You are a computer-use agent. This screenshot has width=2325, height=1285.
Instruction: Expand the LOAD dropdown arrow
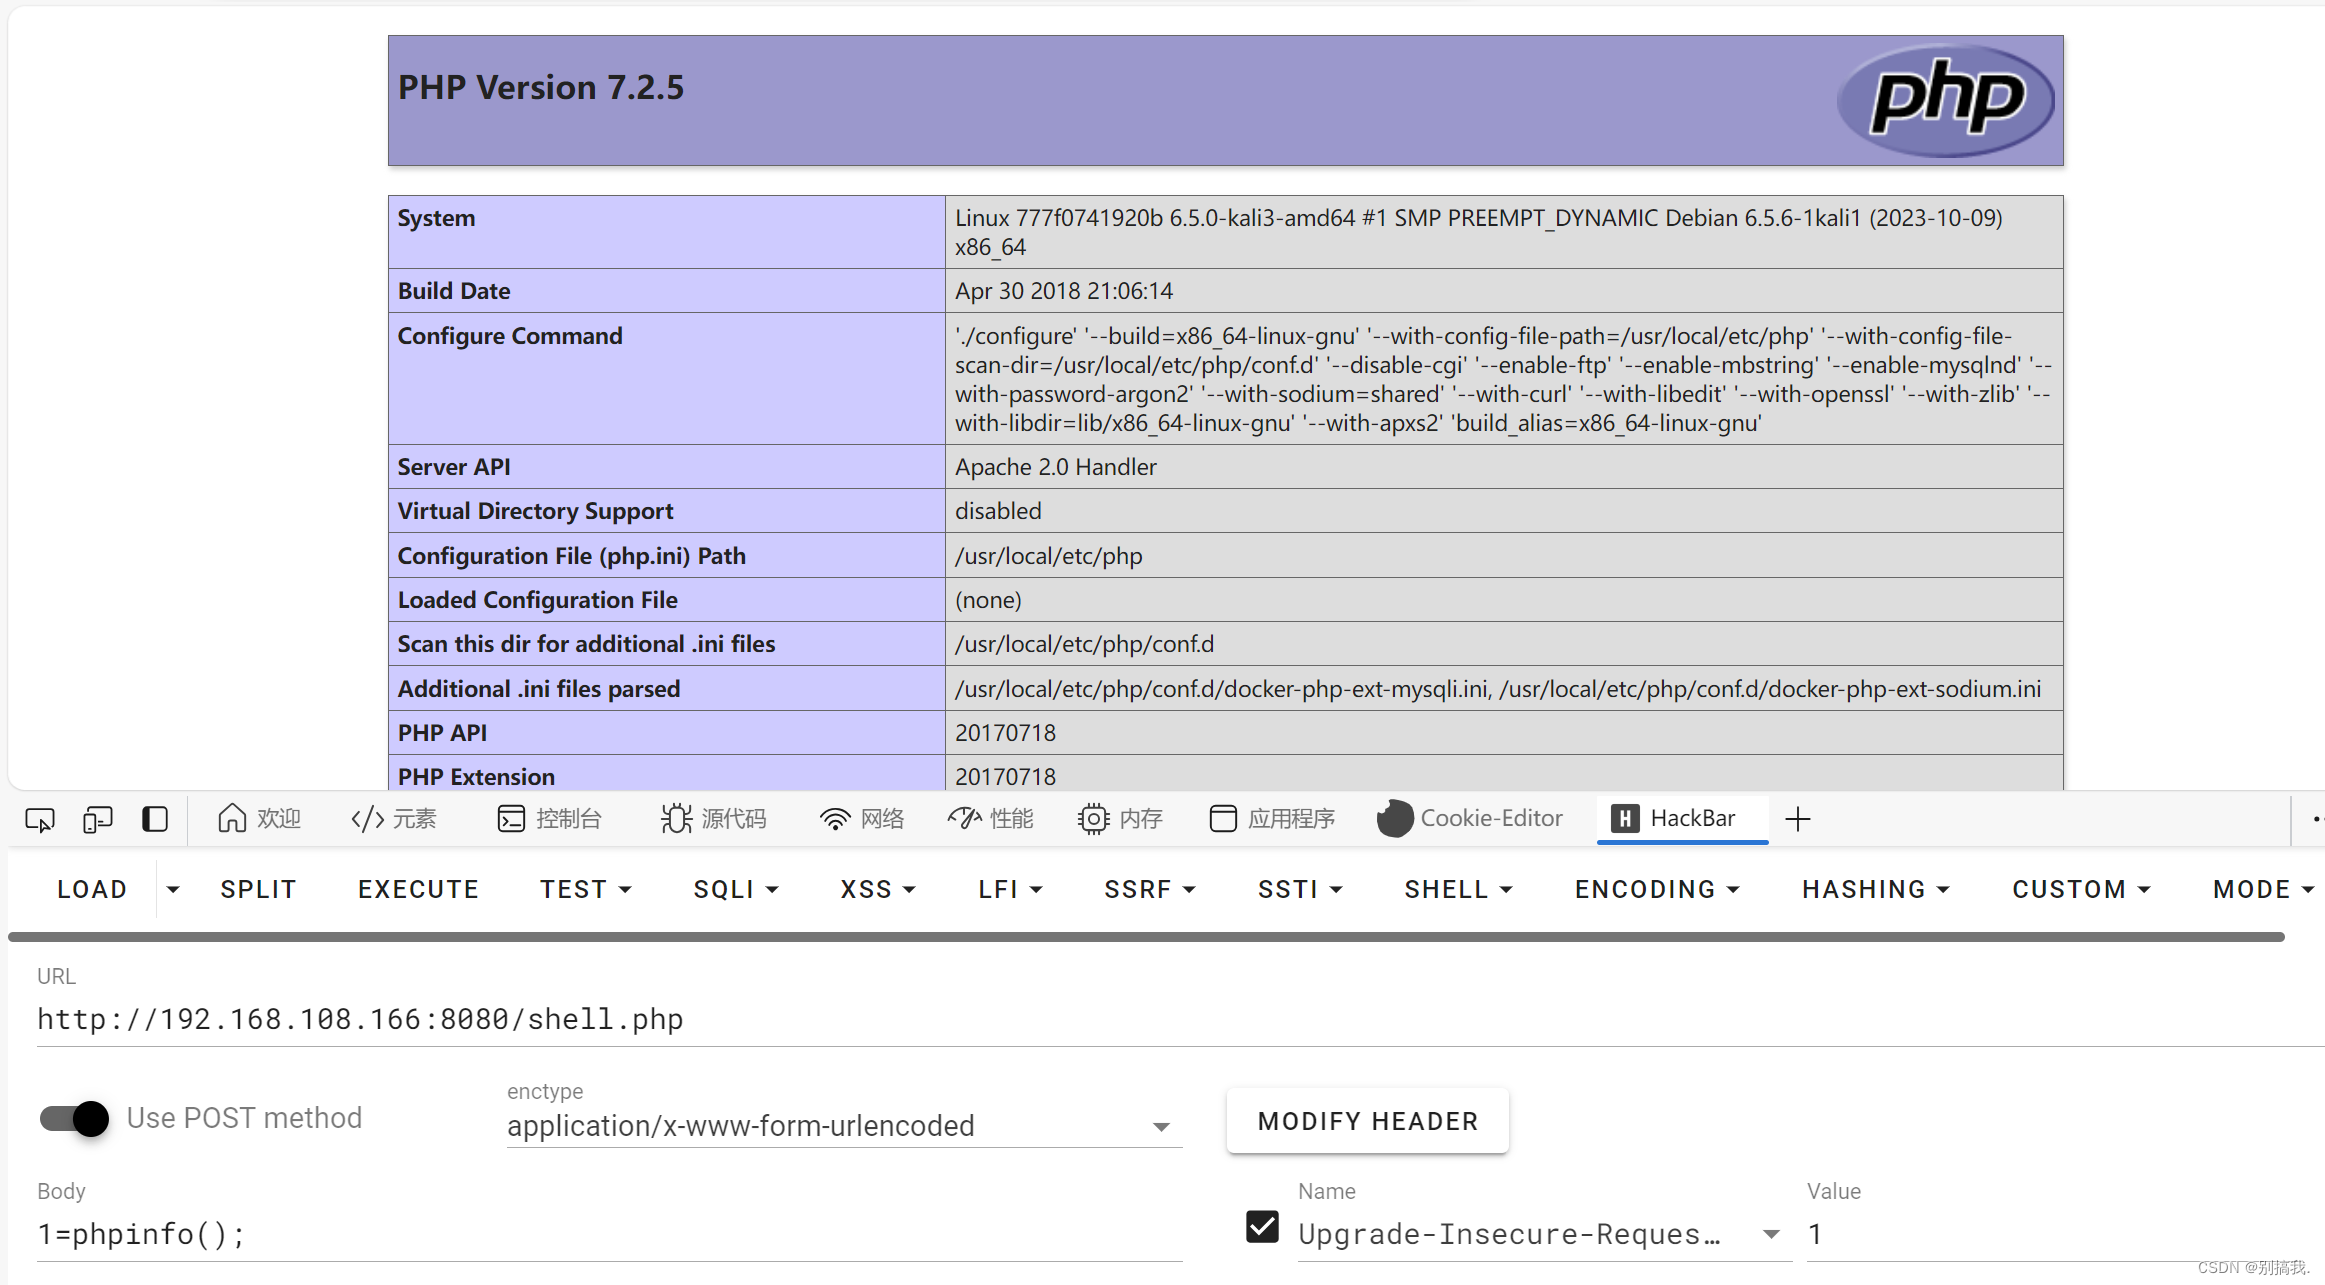[x=173, y=889]
